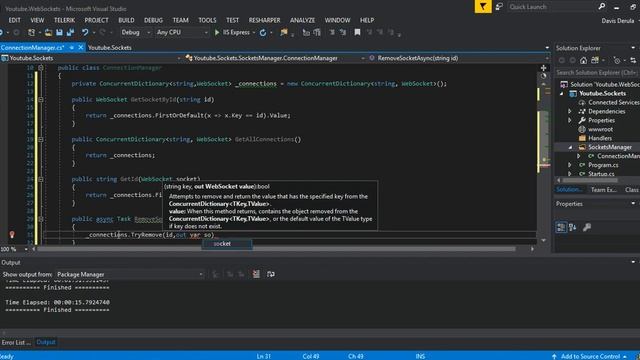
Task: Open the 100 % zoom dropdown
Action: pos(26,249)
